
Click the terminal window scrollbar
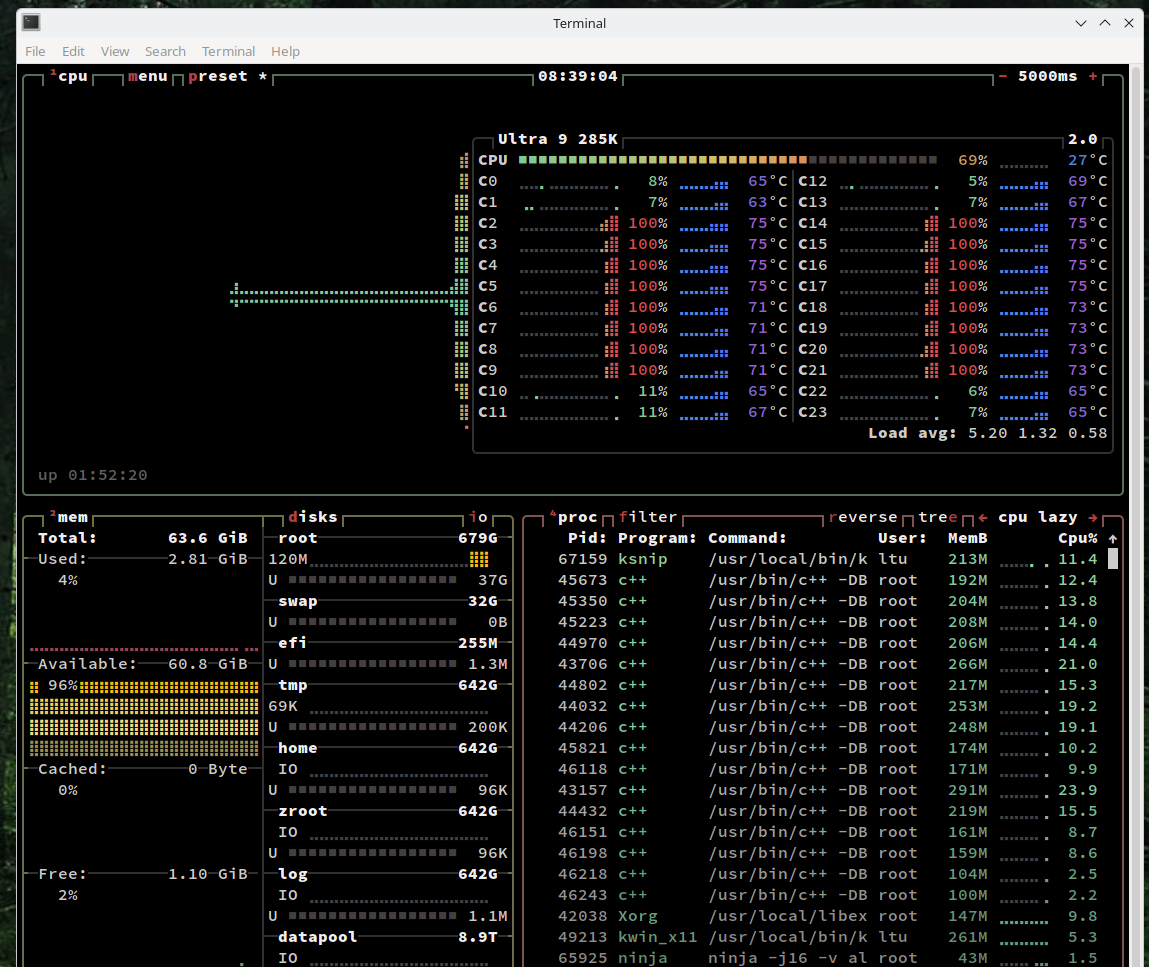pyautogui.click(x=1137, y=516)
